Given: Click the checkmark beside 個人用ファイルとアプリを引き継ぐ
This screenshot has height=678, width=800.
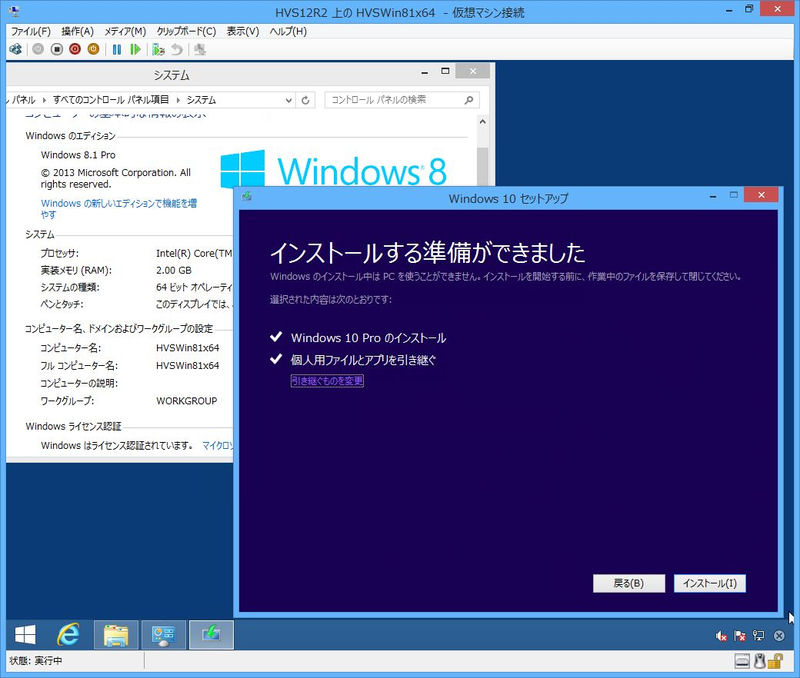Looking at the screenshot, I should [x=276, y=359].
